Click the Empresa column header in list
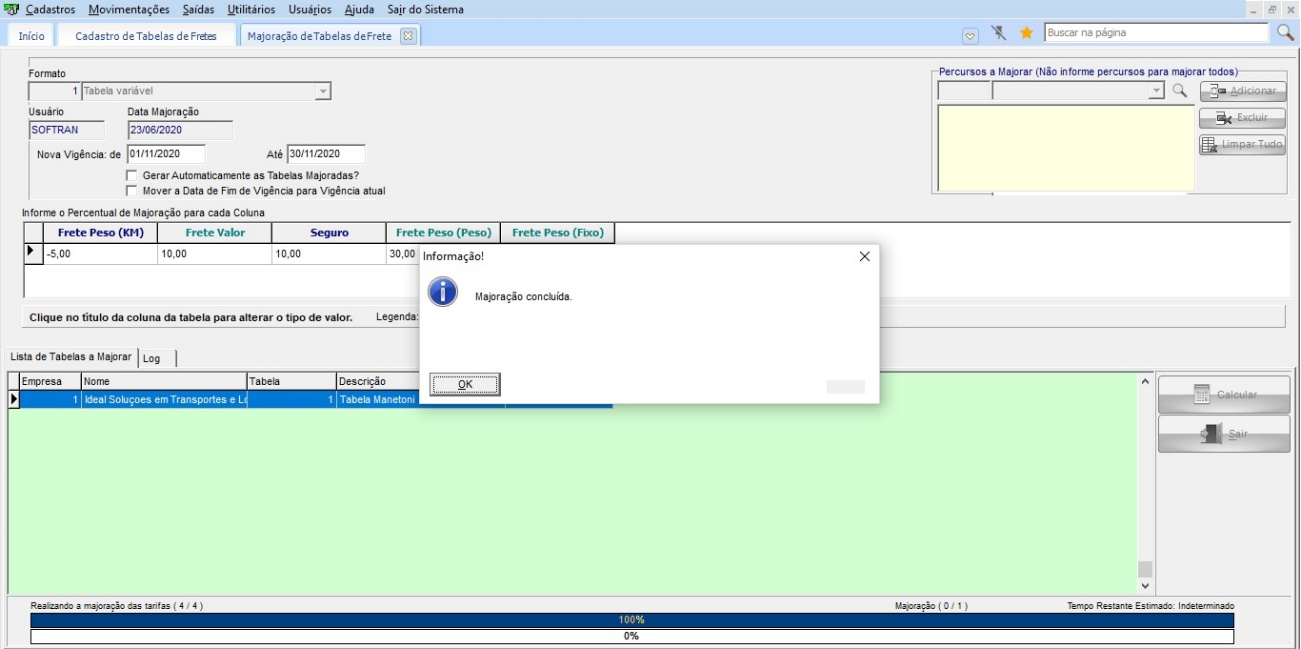 point(50,381)
